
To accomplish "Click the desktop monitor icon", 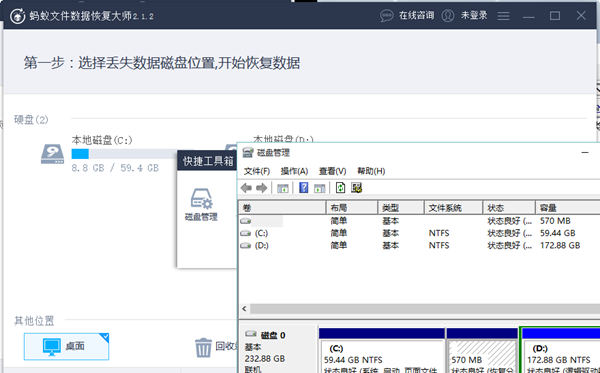I will click(52, 347).
